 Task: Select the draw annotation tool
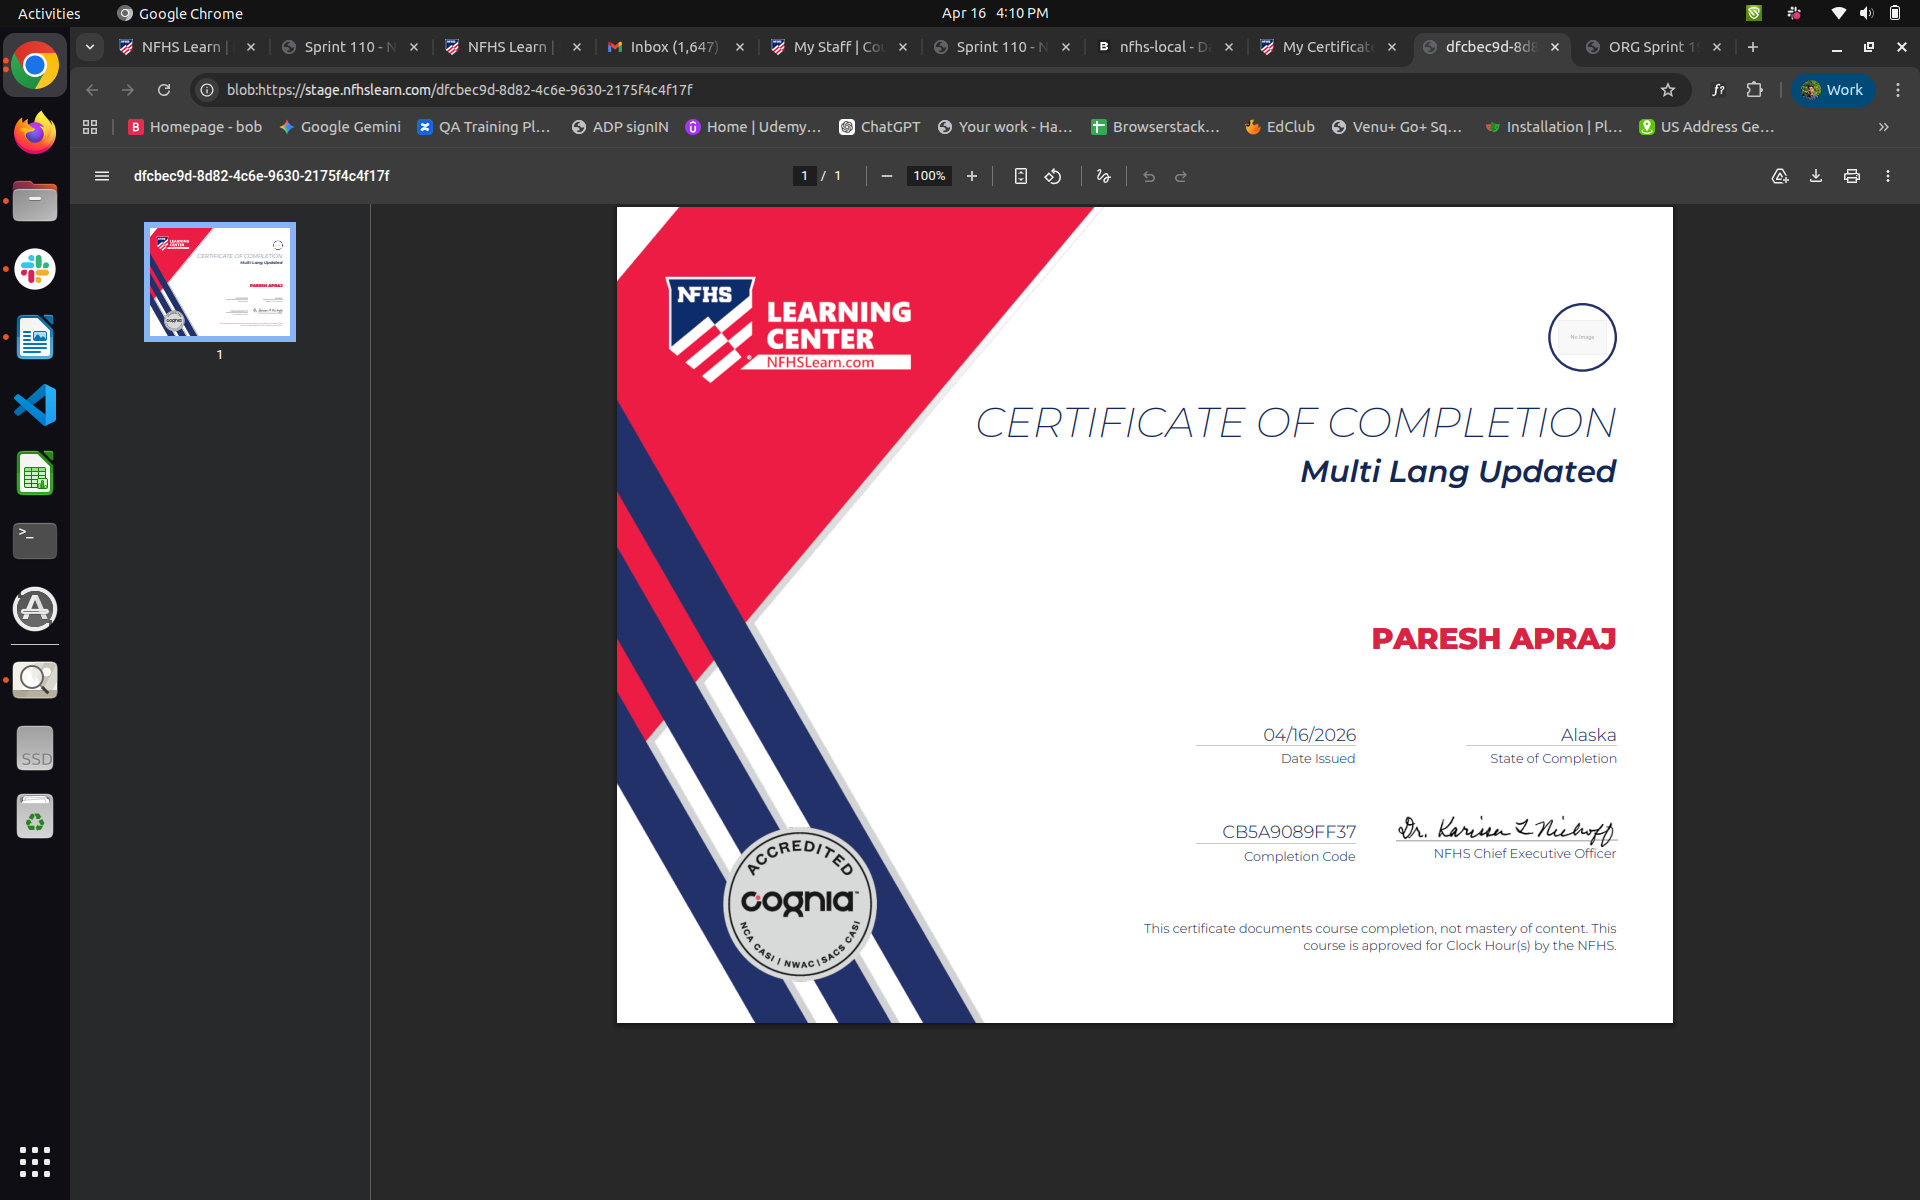tap(1104, 176)
